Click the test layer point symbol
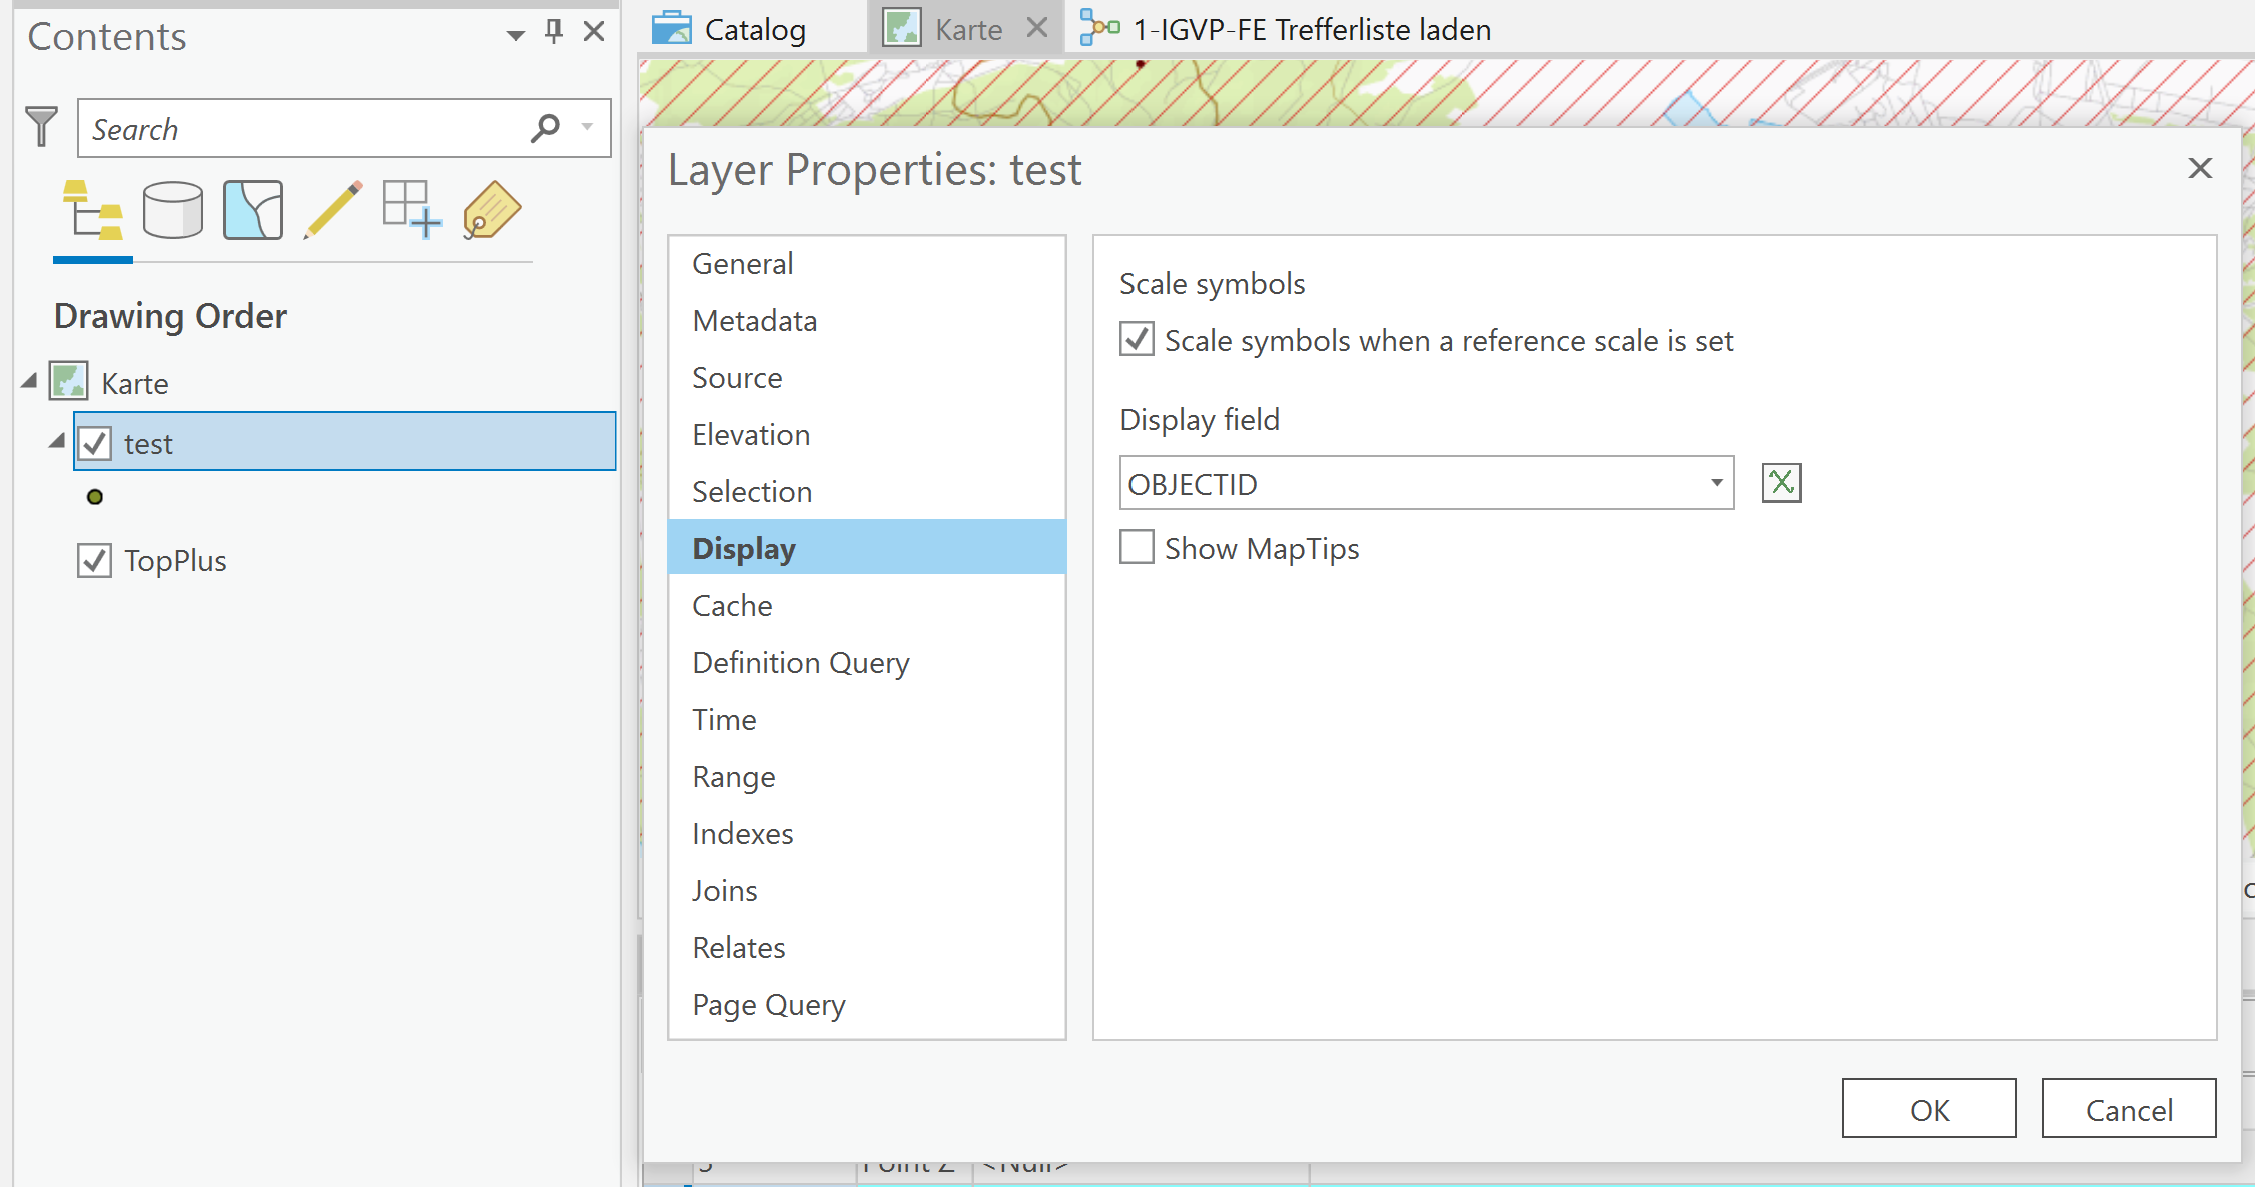Screen dimensions: 2255x1187 tap(95, 497)
